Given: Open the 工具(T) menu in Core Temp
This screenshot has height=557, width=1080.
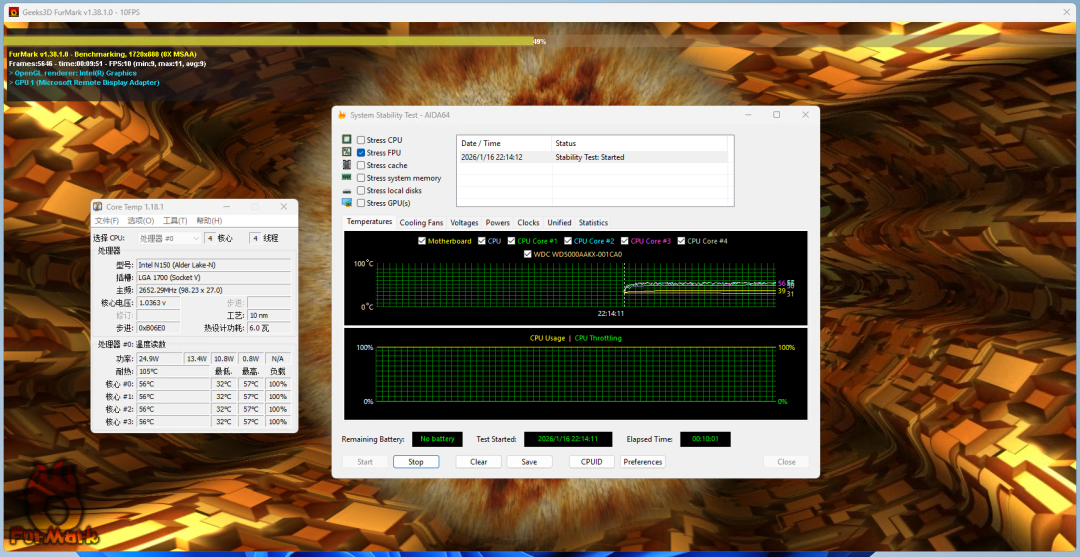Looking at the screenshot, I should click(175, 221).
